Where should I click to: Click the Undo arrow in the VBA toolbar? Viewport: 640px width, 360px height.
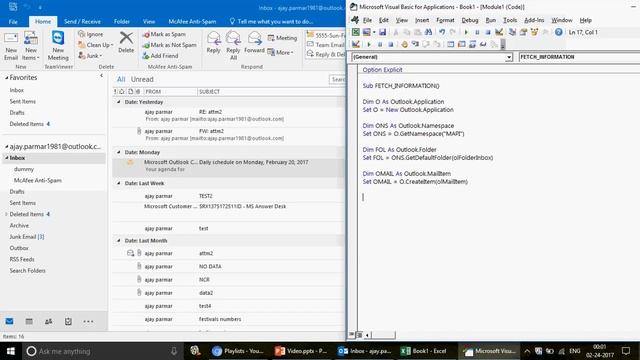pos(442,32)
